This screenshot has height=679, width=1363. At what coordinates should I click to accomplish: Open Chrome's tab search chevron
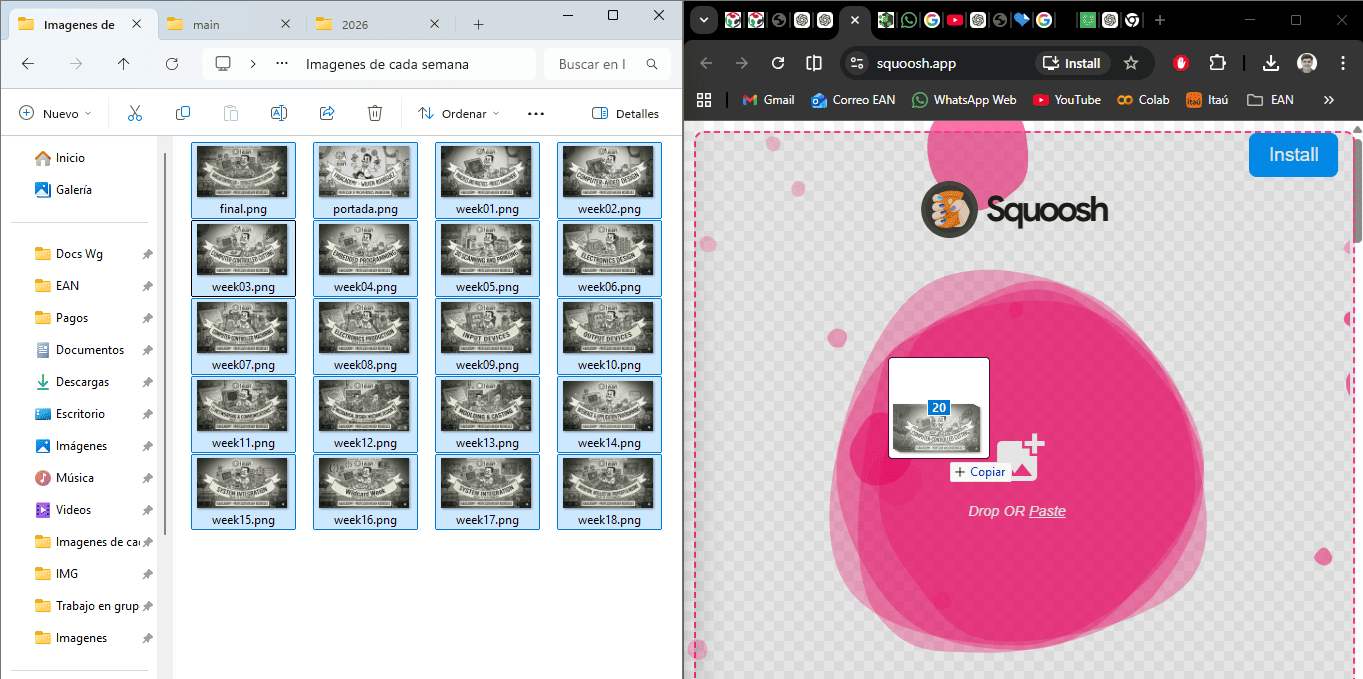pos(703,19)
